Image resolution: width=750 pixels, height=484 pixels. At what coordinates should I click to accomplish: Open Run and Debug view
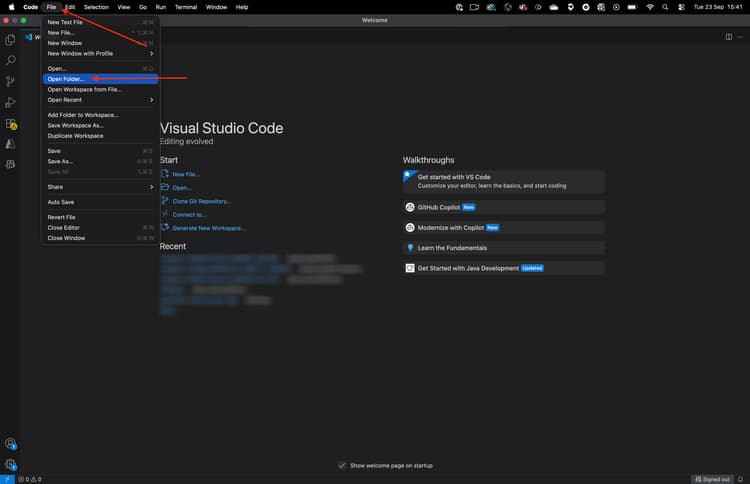tap(10, 102)
